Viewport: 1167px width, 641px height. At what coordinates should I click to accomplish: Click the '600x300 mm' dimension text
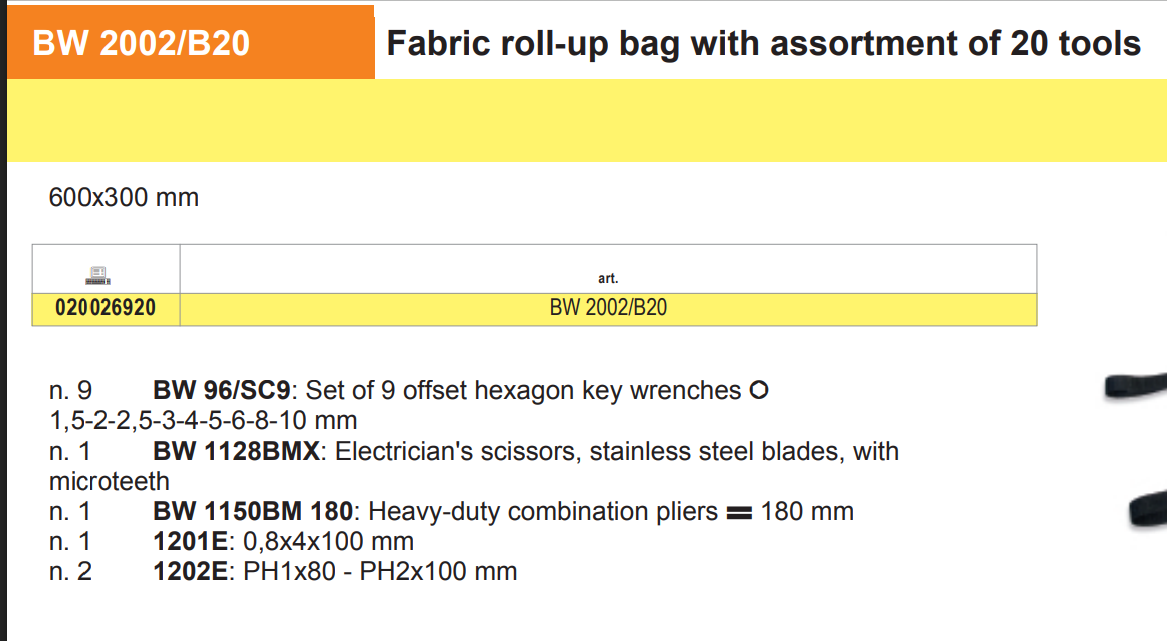[124, 198]
